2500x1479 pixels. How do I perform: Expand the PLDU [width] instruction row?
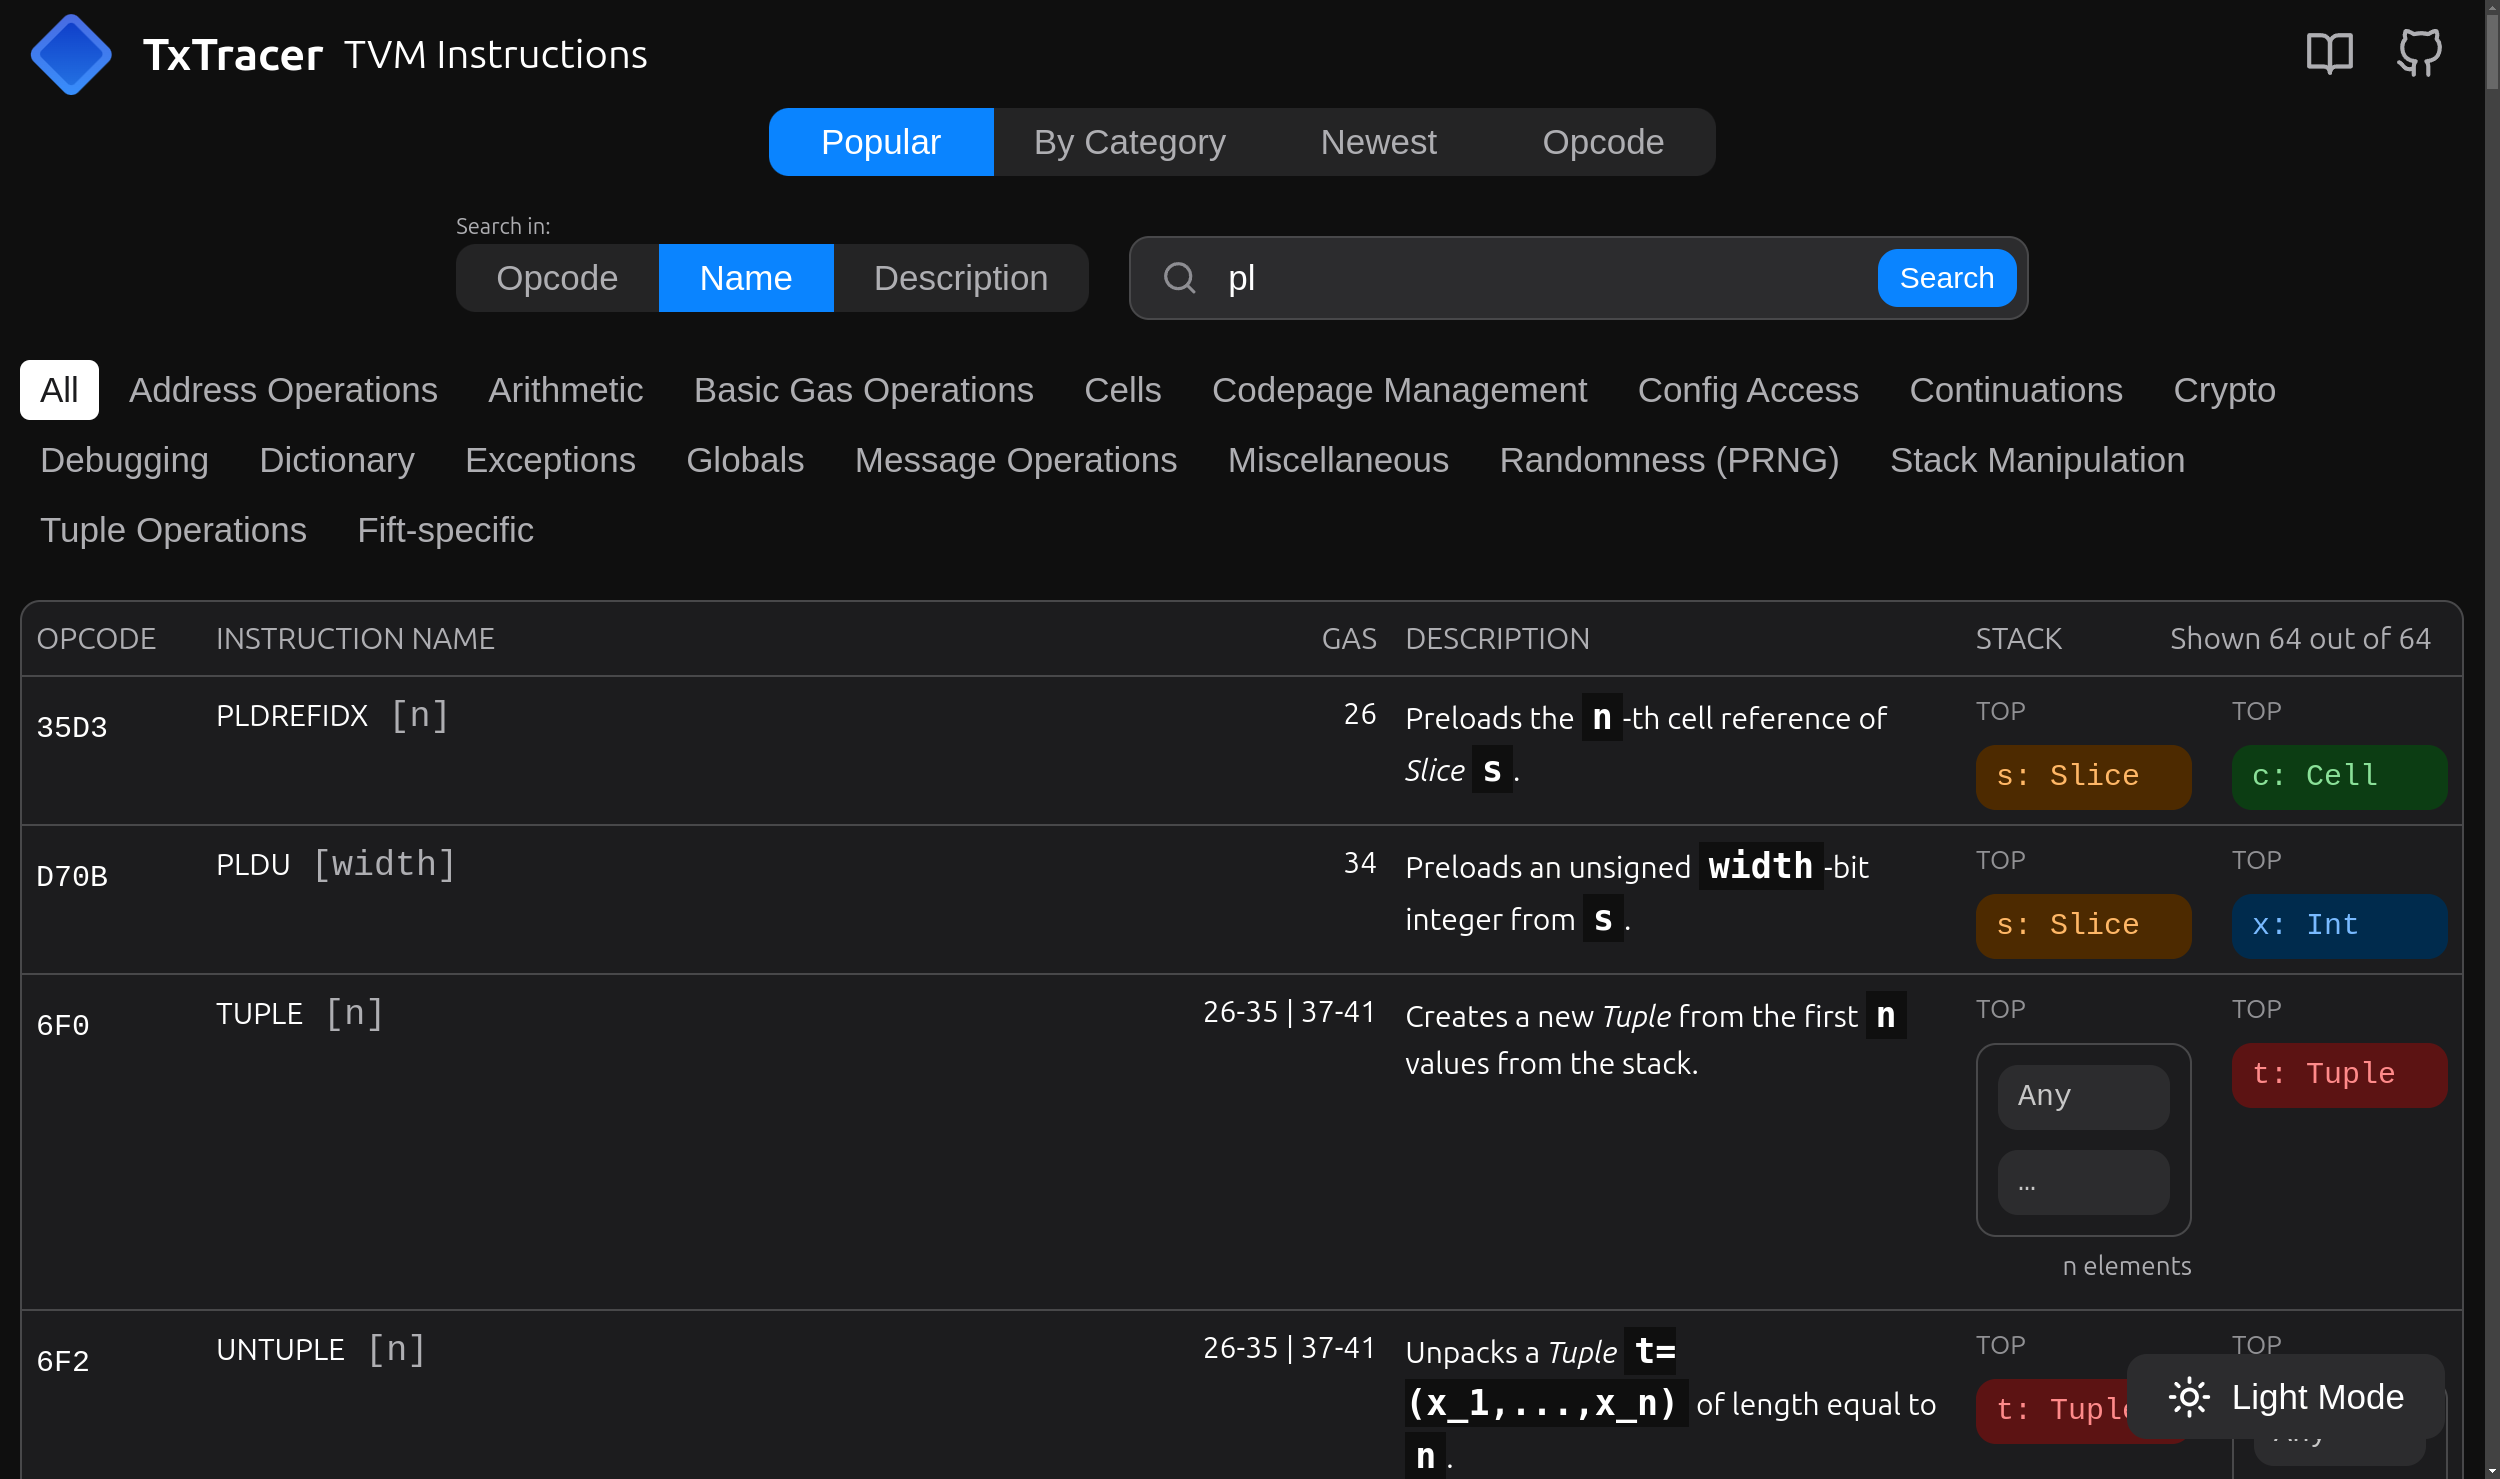pyautogui.click(x=1241, y=900)
